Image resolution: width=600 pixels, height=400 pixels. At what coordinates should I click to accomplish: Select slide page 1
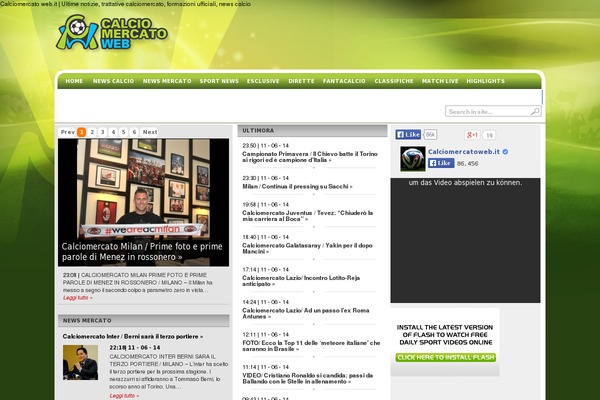82,132
